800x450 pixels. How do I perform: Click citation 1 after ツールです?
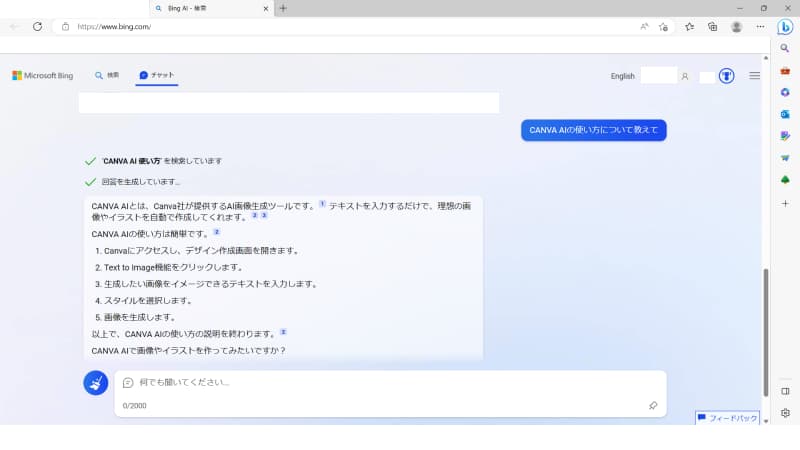322,204
